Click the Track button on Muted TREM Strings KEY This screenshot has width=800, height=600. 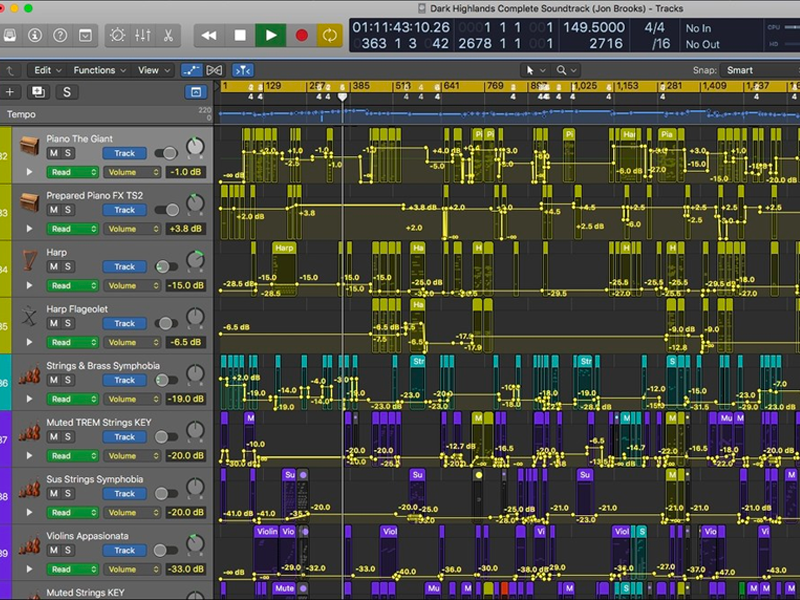coord(124,437)
